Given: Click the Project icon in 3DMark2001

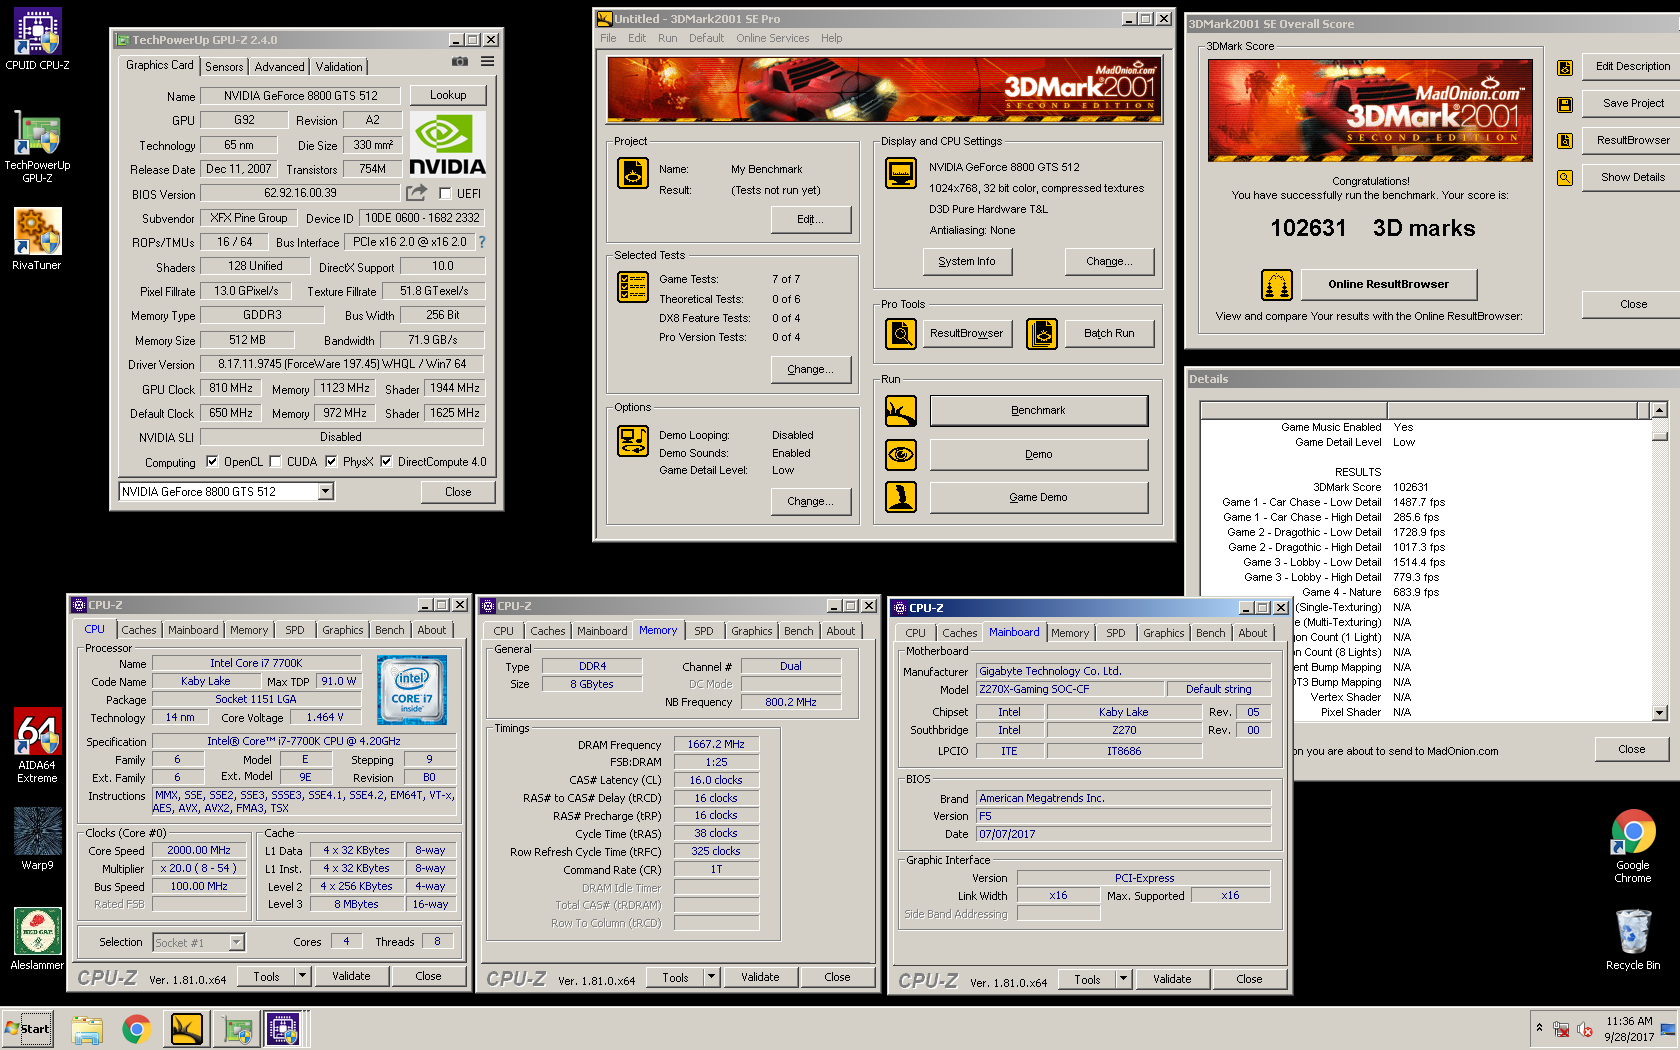Looking at the screenshot, I should pos(633,173).
